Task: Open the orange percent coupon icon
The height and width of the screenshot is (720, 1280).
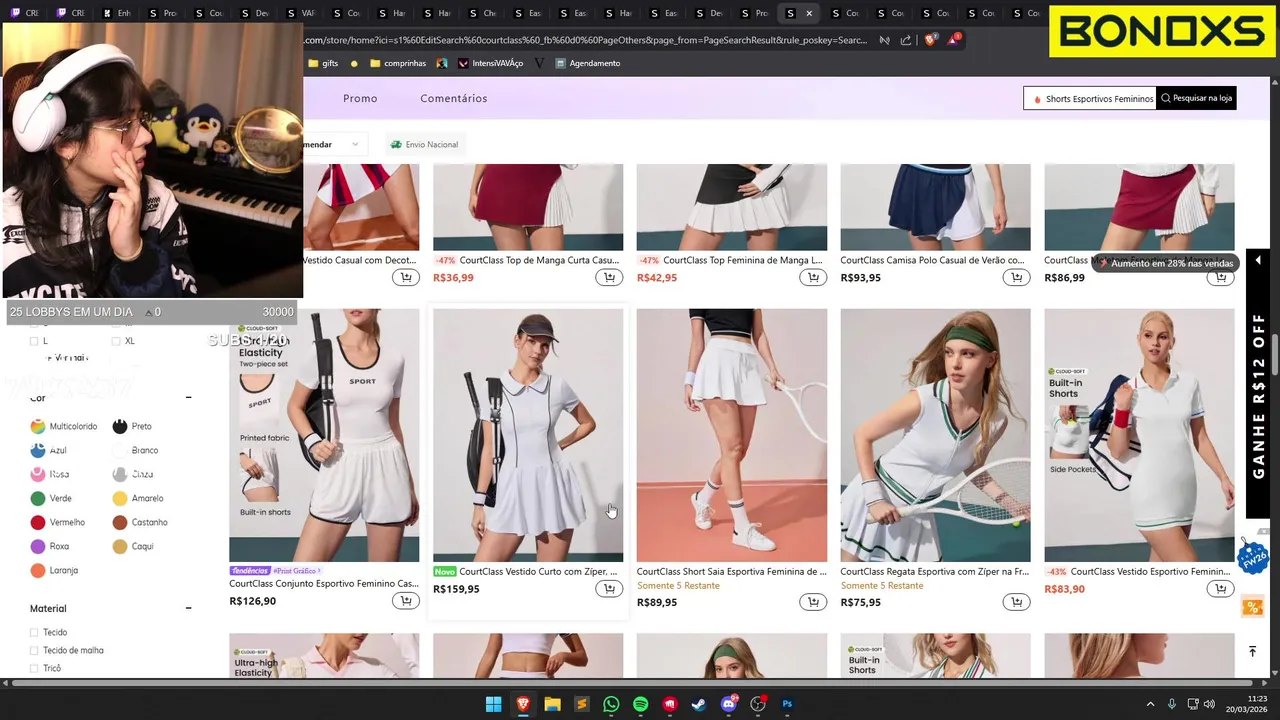Action: tap(1252, 607)
